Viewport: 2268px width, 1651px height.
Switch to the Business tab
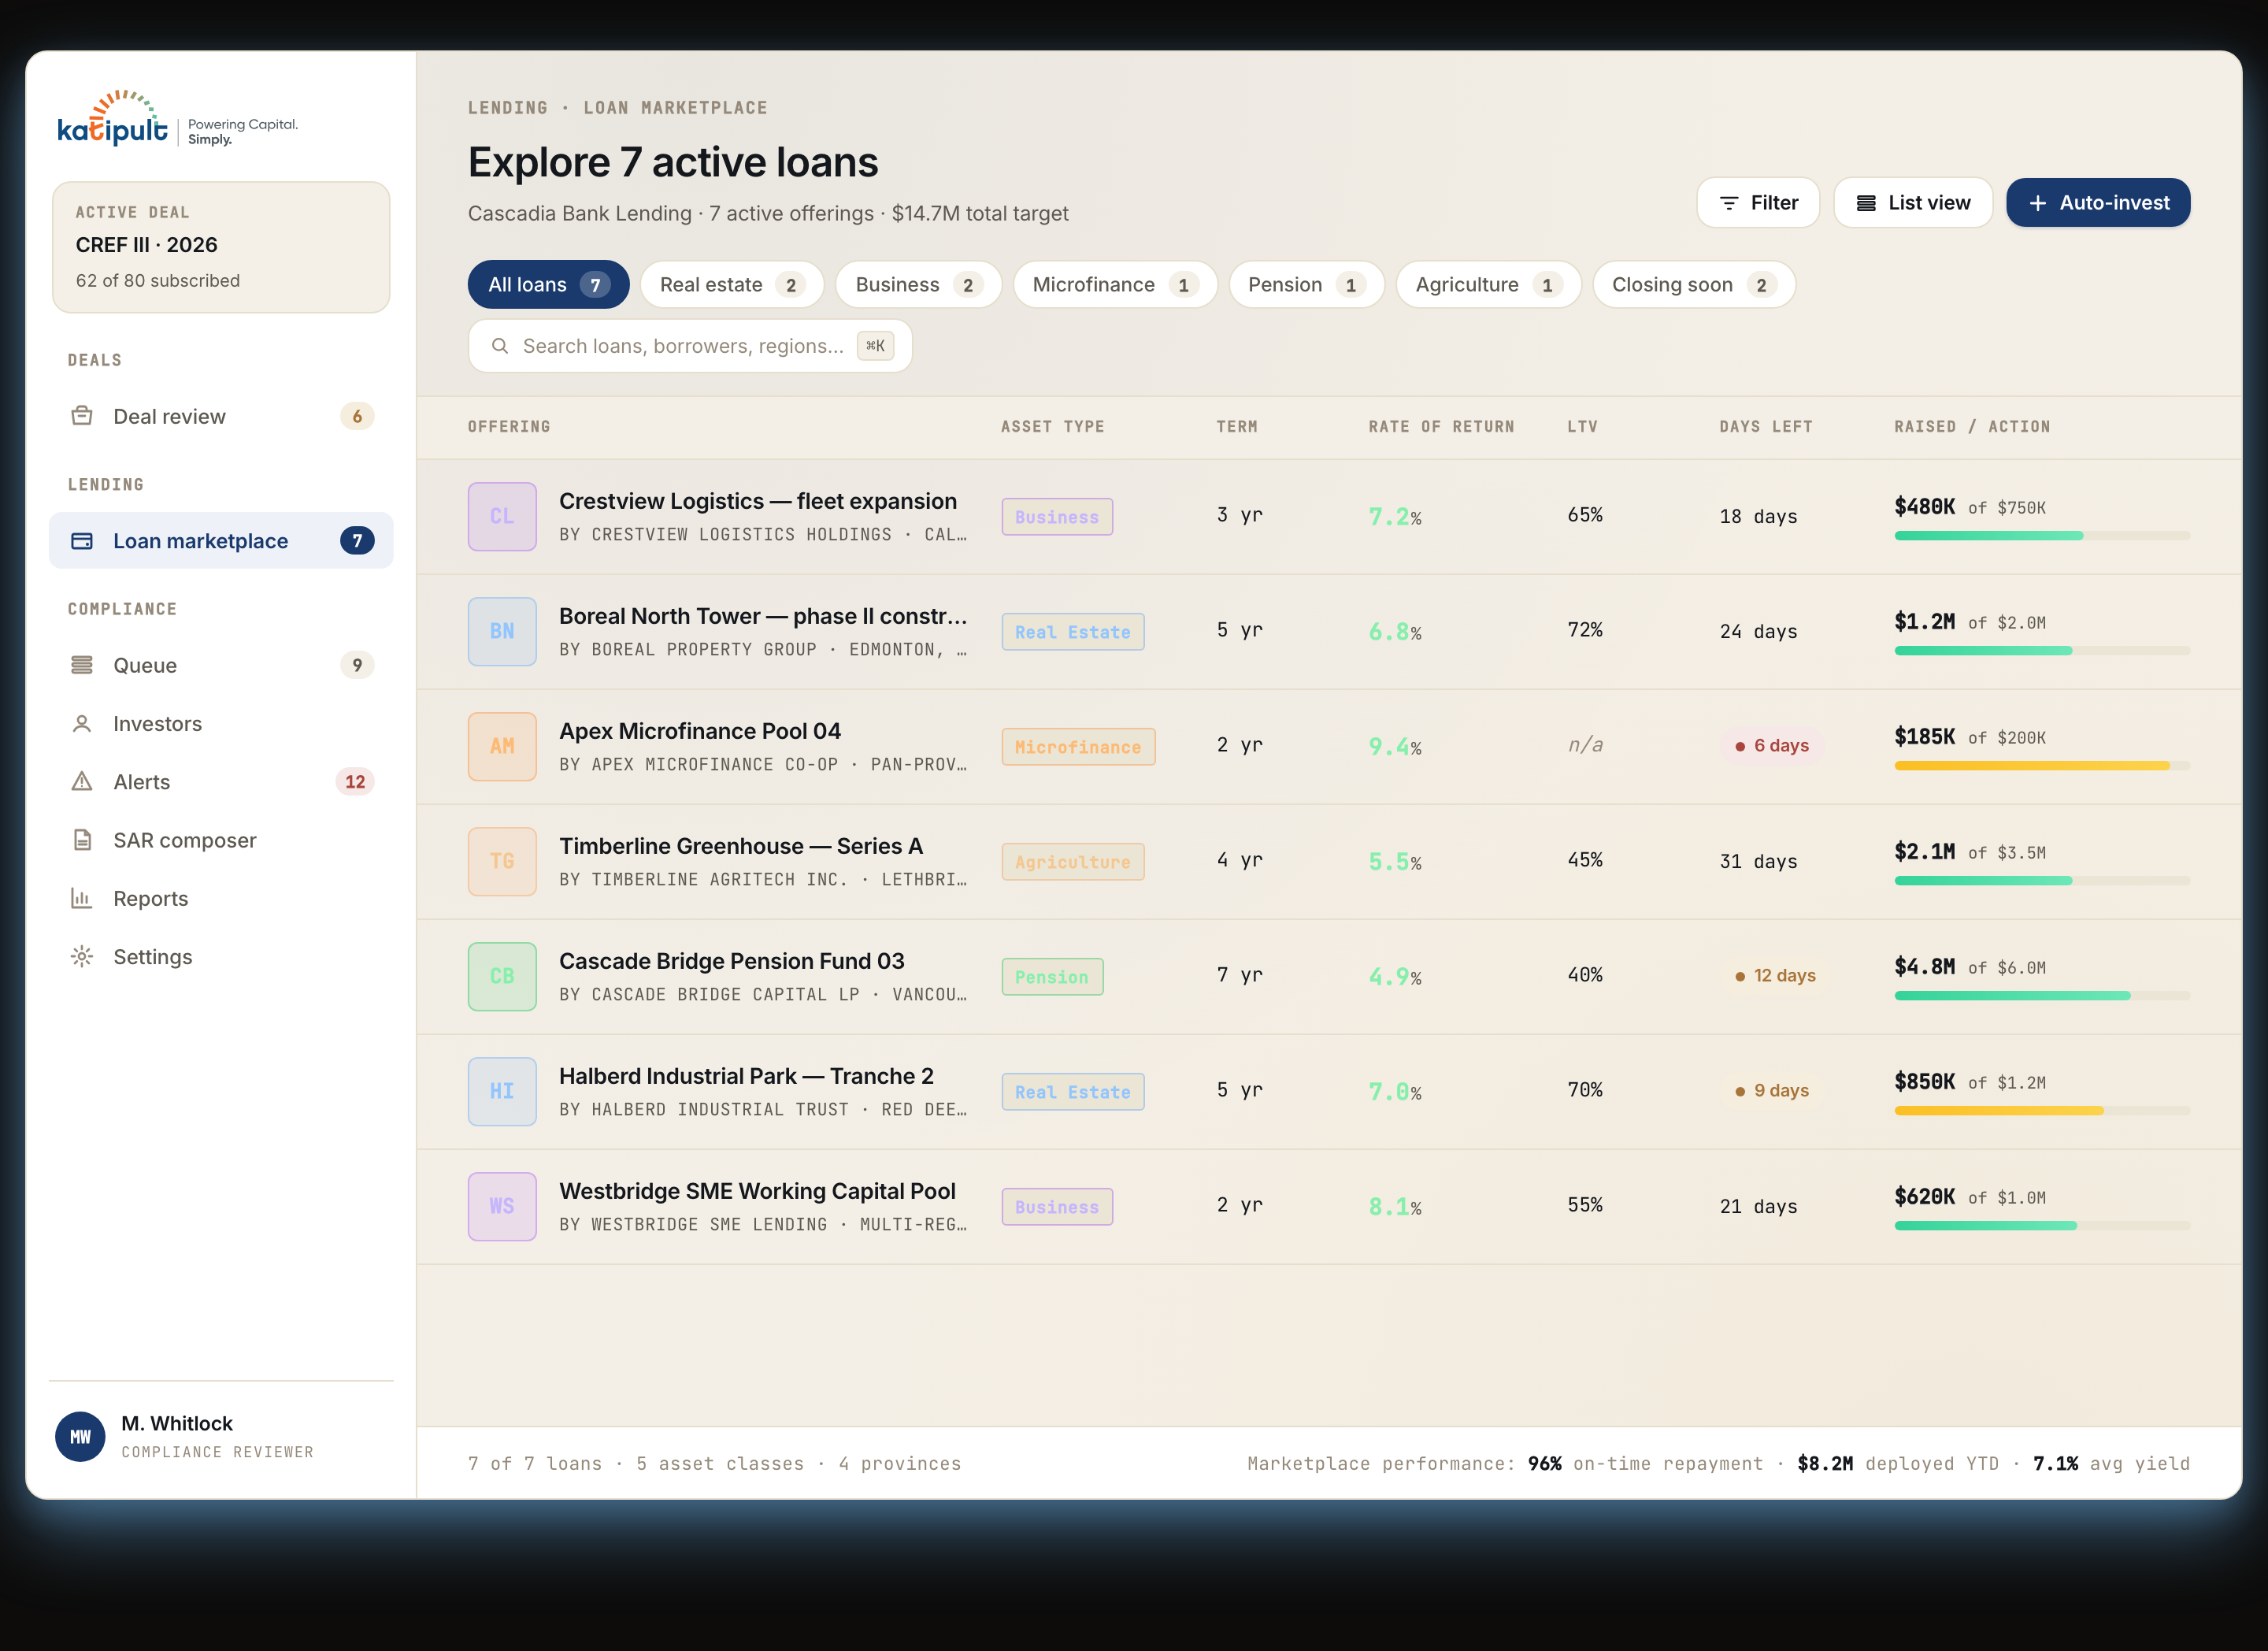tap(918, 285)
